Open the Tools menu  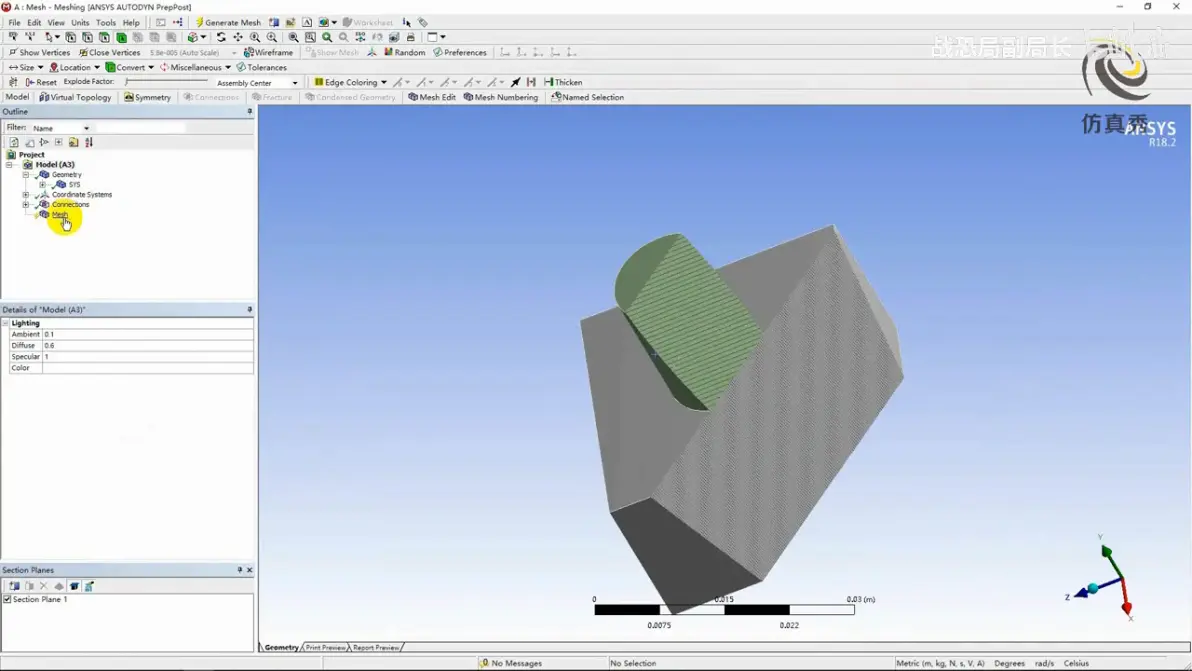tap(106, 23)
